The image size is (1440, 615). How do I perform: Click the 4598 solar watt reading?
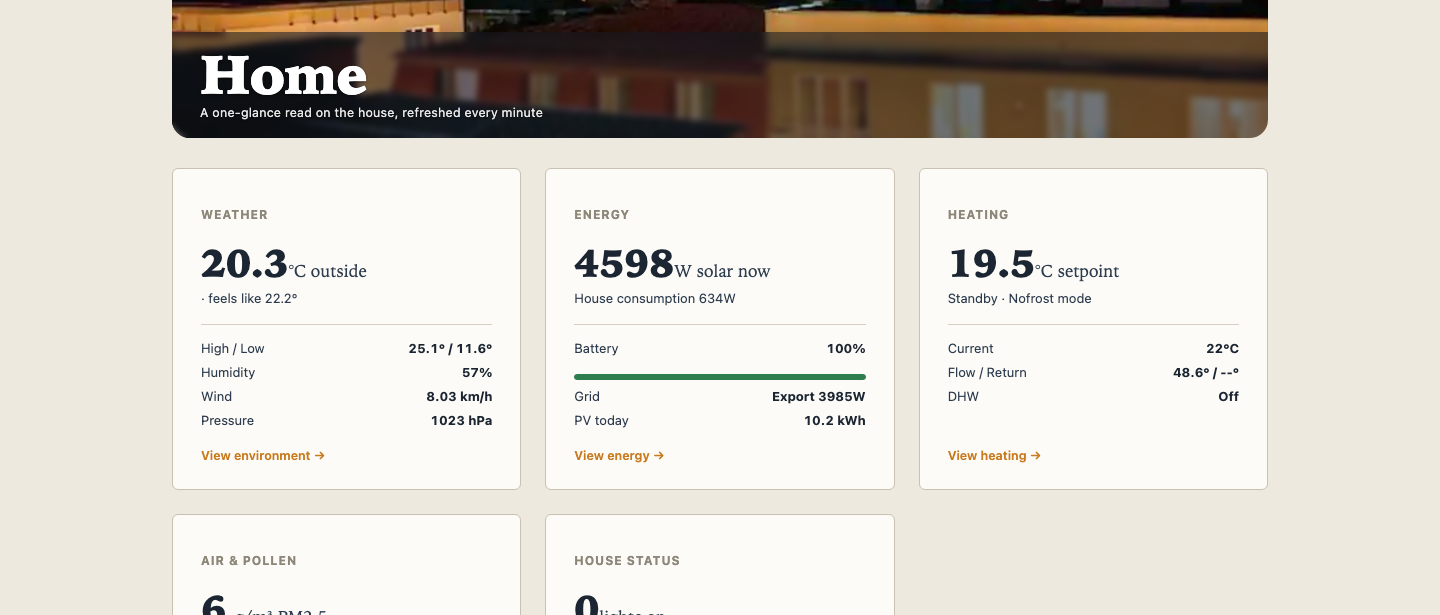(624, 264)
